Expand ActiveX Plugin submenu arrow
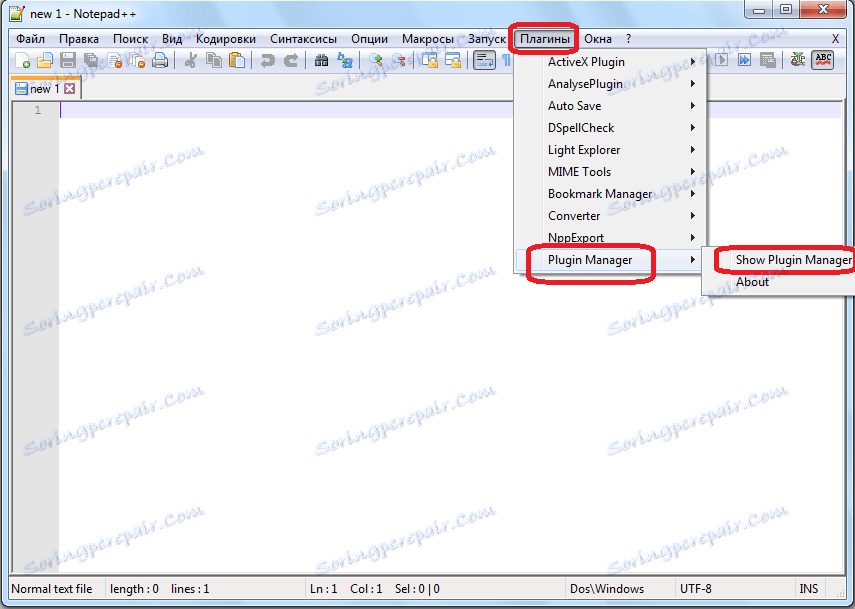Screen dimensions: 855x609 (693, 62)
